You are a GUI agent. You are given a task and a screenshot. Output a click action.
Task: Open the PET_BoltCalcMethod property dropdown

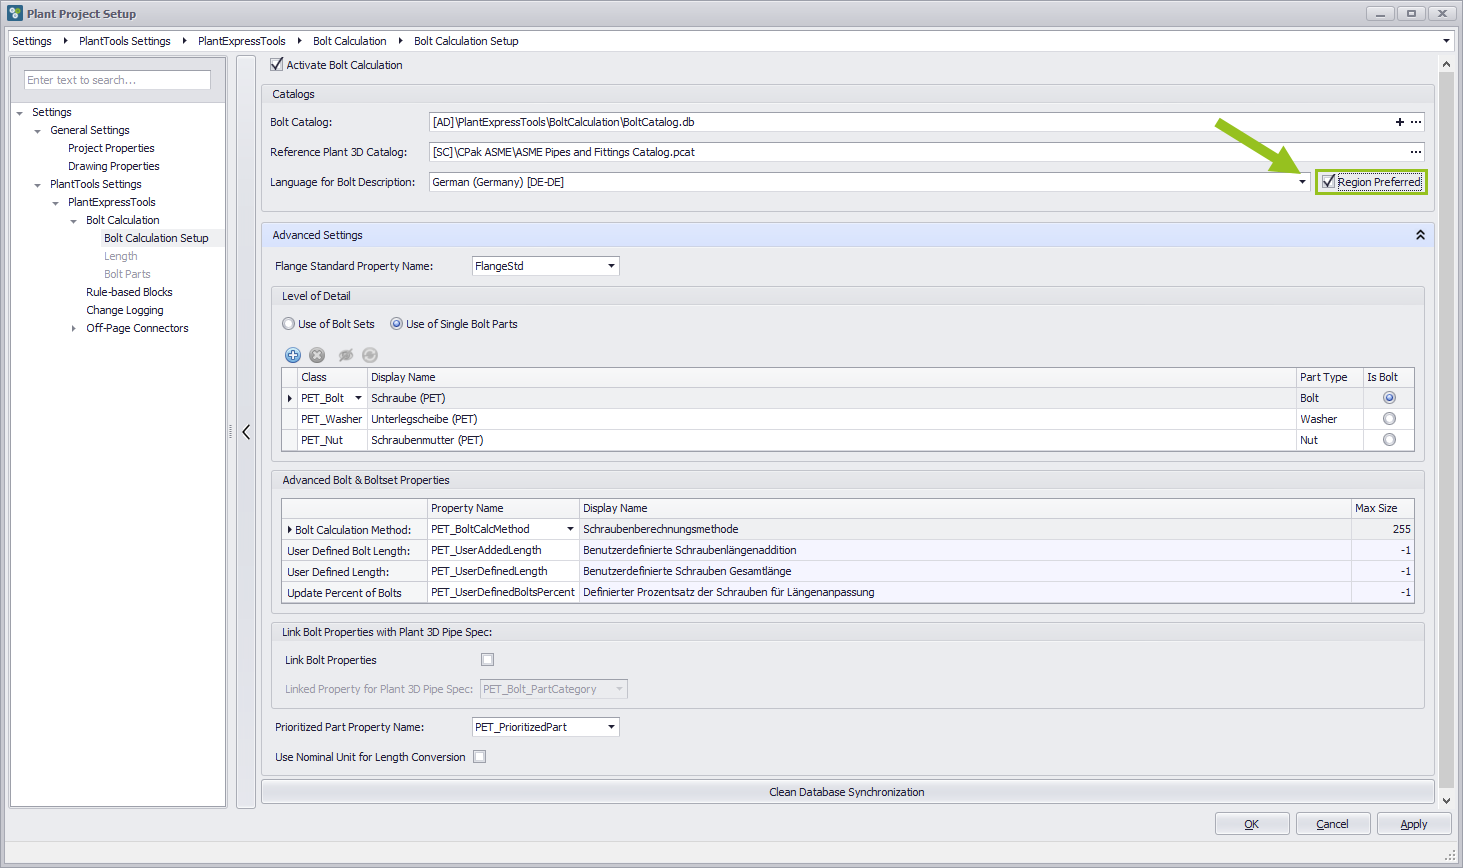coord(571,529)
